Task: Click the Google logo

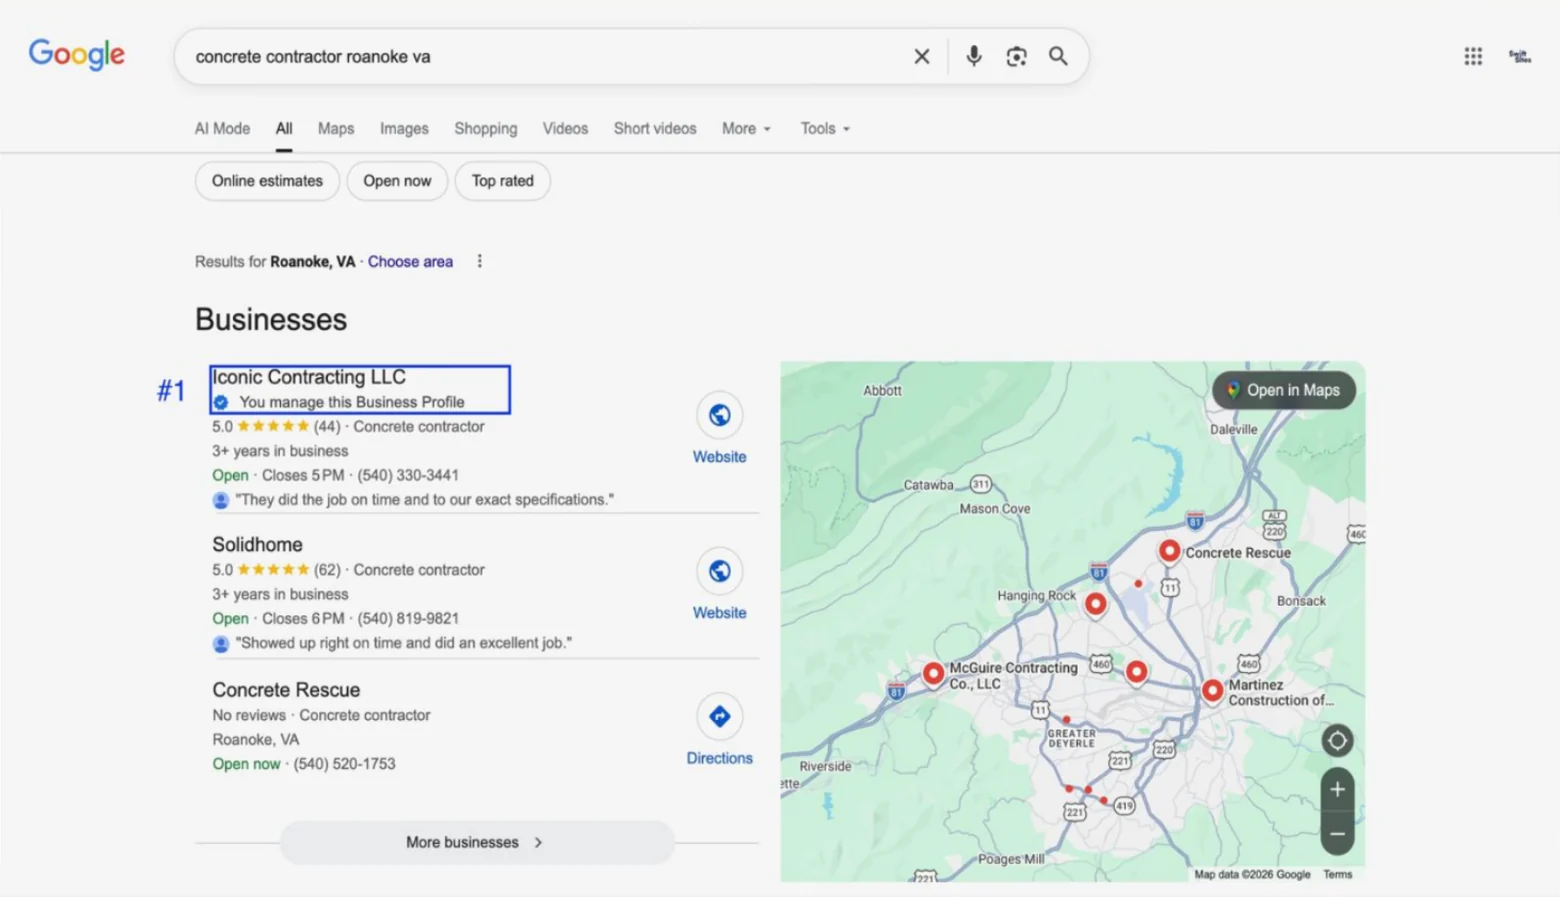Action: coord(77,54)
